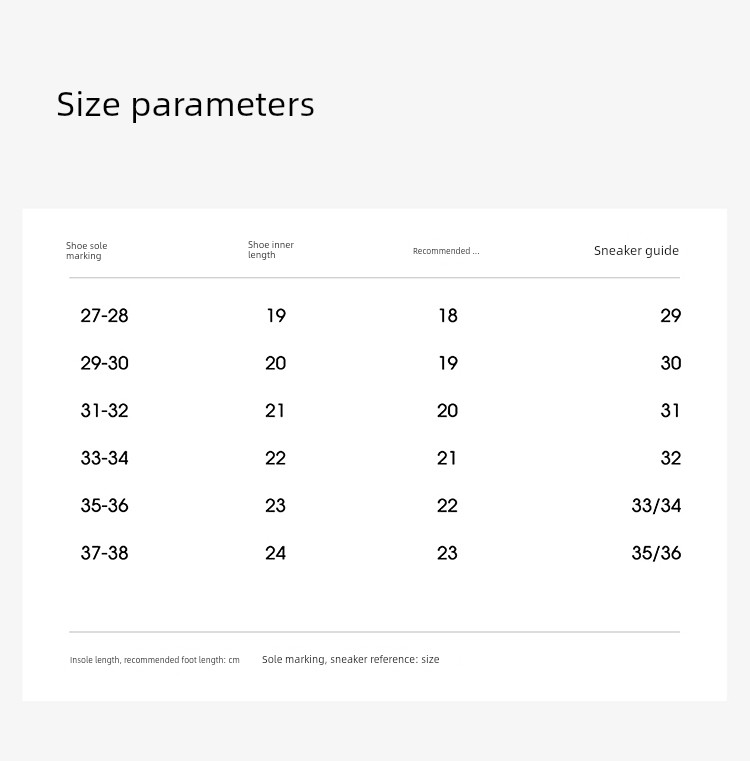The width and height of the screenshot is (750, 761).
Task: Click the insole length cm footnote
Action: (155, 660)
